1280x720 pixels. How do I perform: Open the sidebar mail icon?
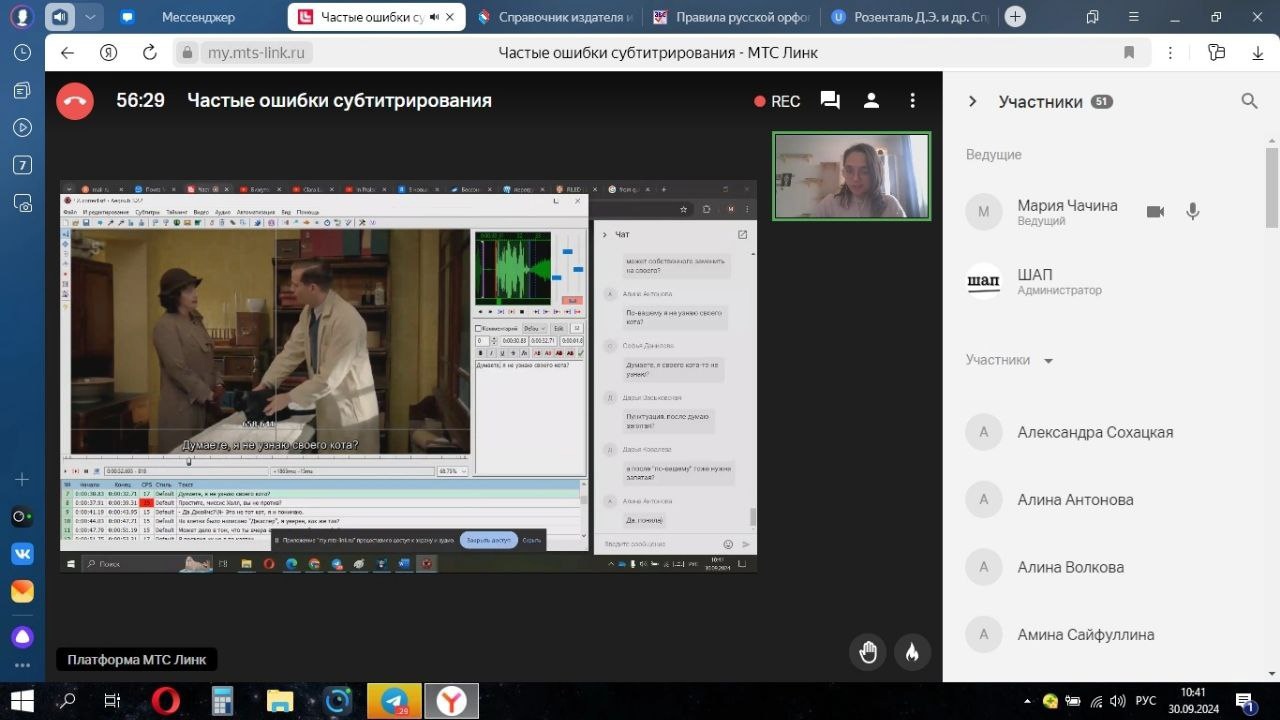tap(22, 591)
